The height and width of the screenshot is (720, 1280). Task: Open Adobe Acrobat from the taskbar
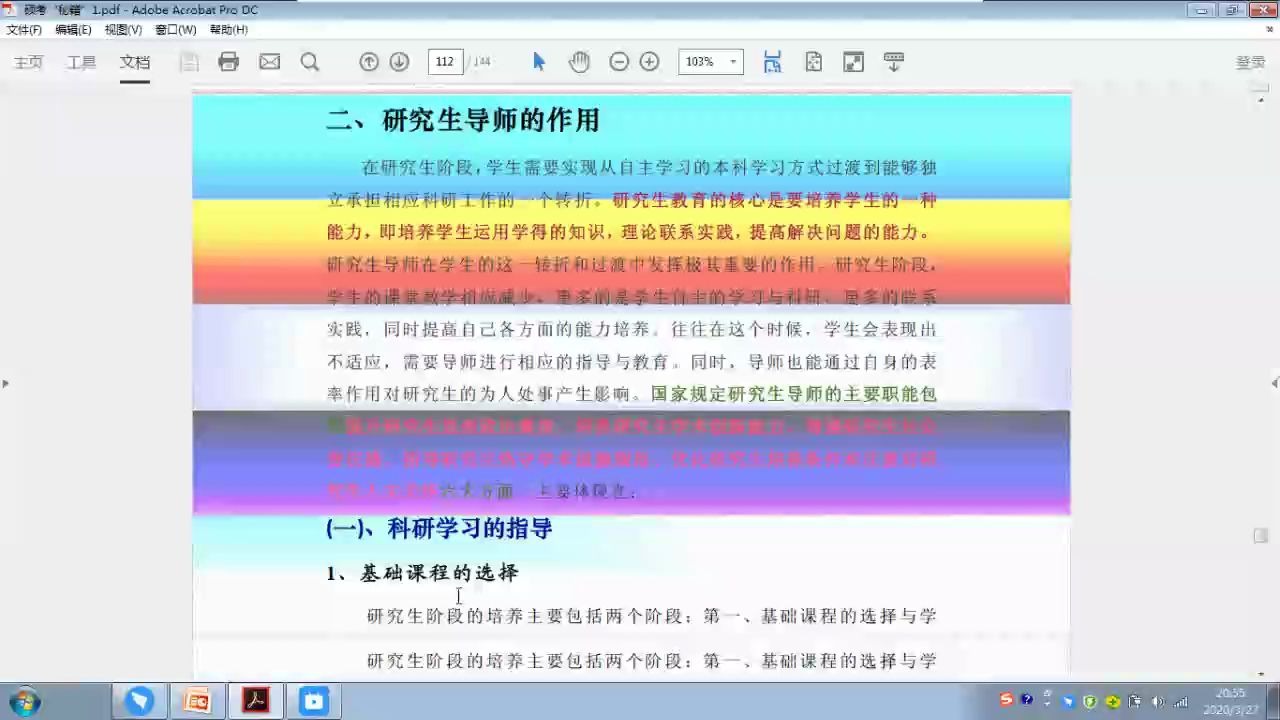pyautogui.click(x=255, y=700)
